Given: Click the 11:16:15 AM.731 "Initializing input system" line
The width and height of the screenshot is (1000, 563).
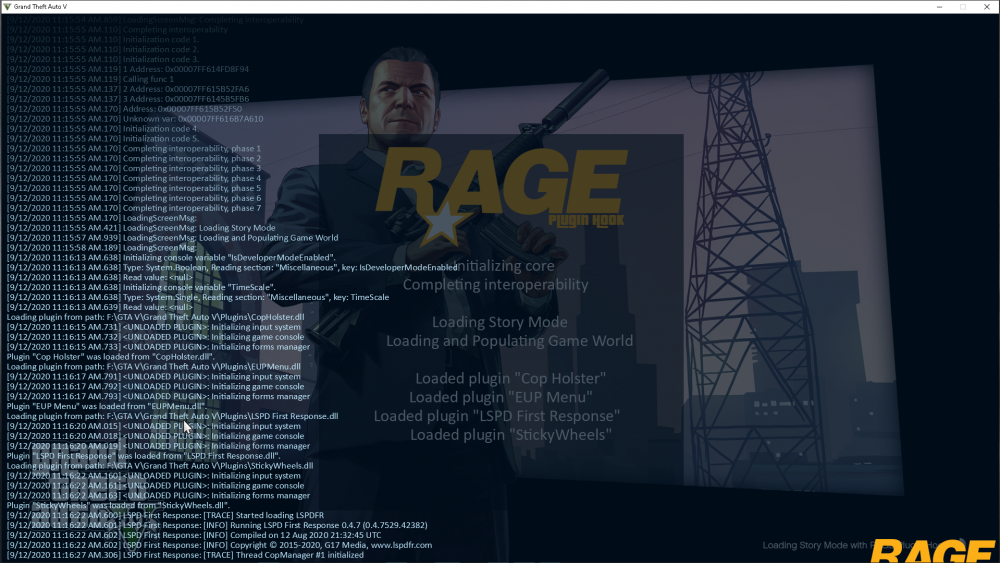Looking at the screenshot, I should click(x=153, y=327).
